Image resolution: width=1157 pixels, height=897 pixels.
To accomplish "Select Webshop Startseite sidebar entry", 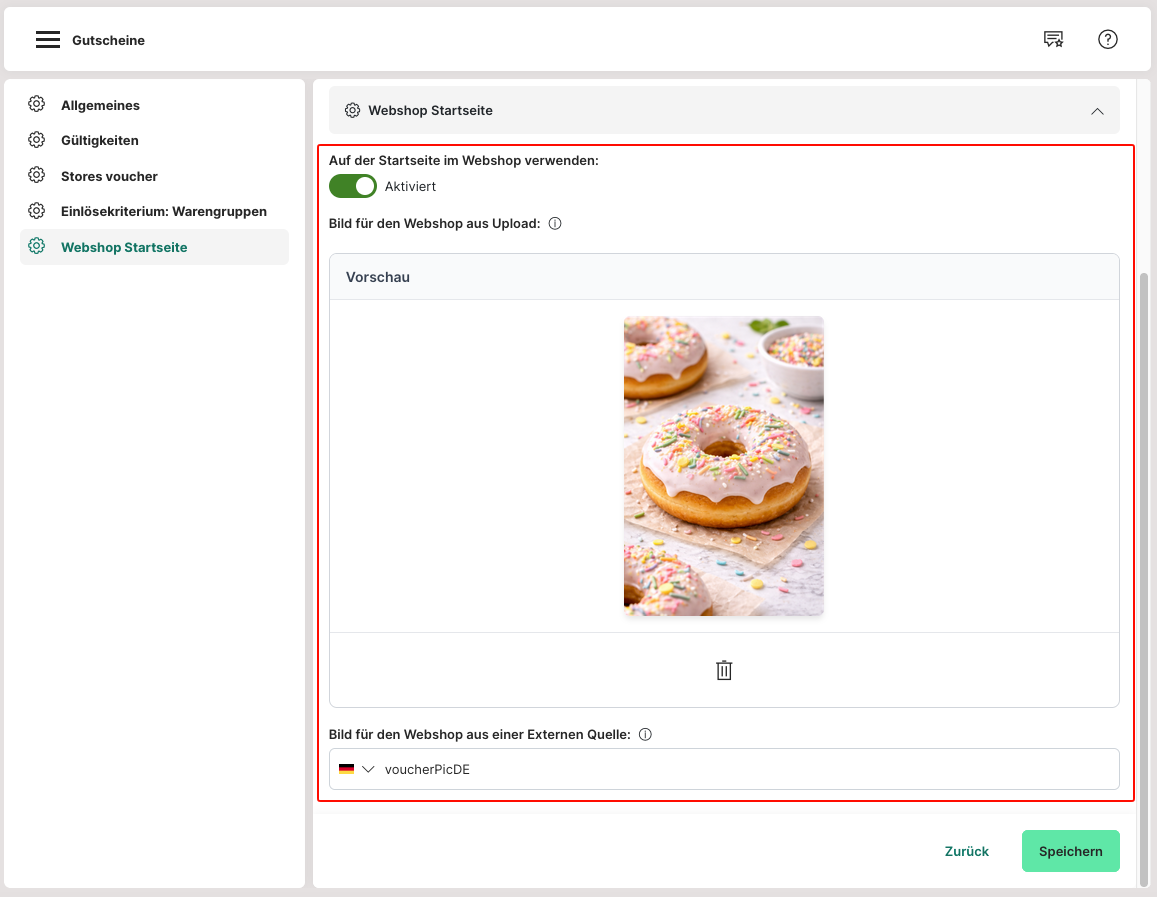I will 123,247.
